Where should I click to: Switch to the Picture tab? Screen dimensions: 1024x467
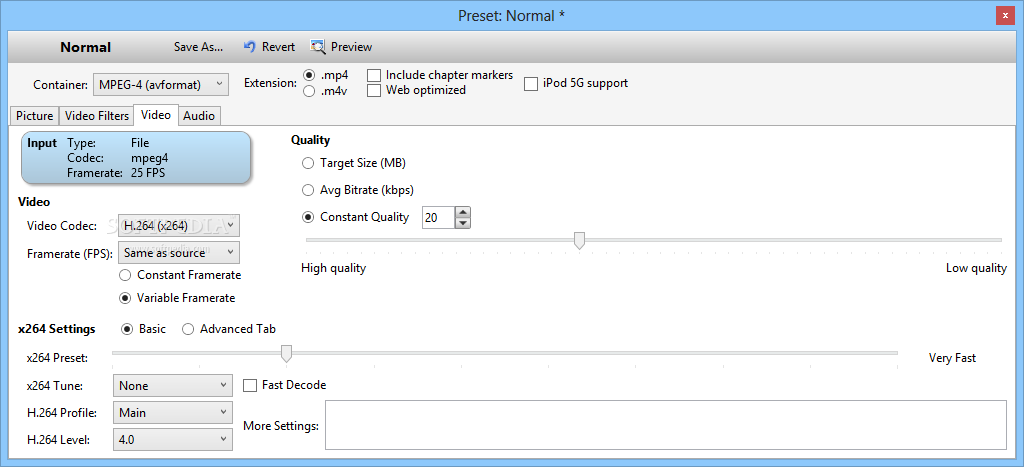point(35,116)
